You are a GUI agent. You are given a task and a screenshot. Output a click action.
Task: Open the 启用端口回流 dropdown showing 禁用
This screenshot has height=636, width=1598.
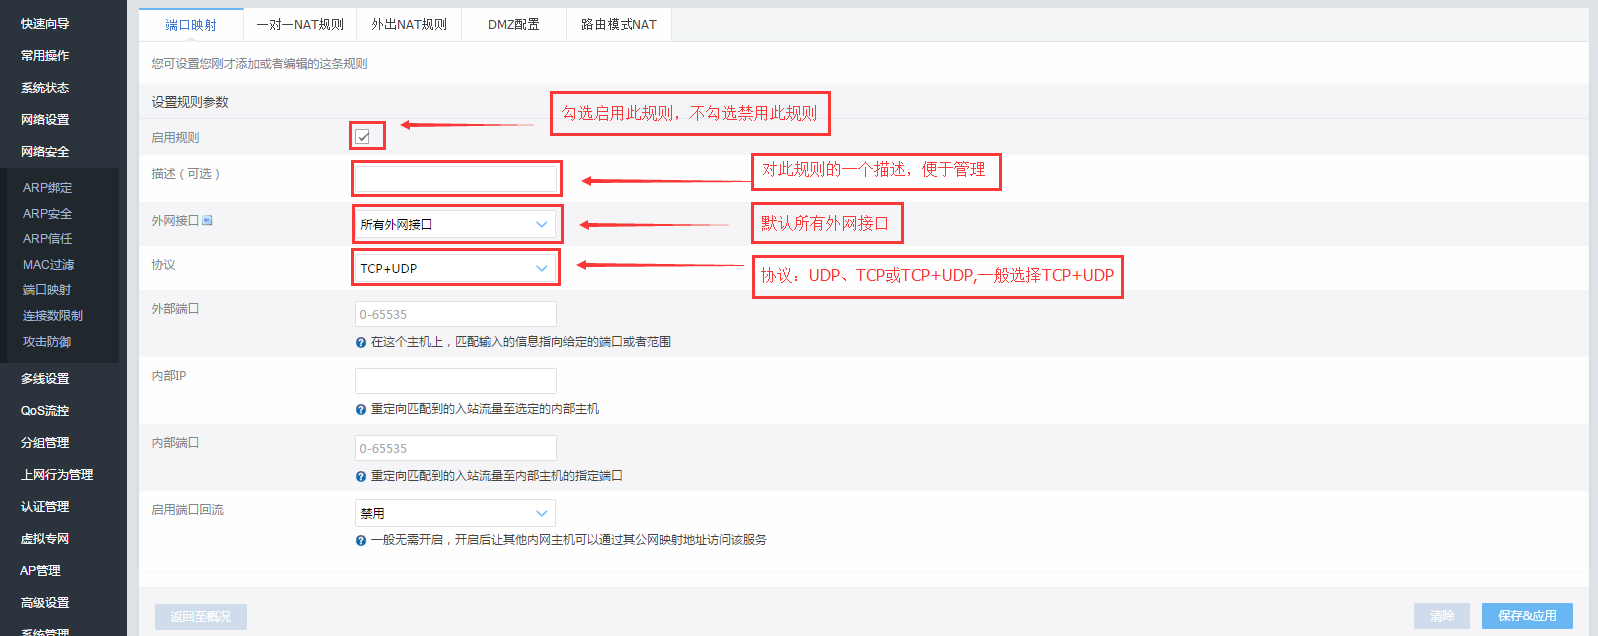point(455,513)
